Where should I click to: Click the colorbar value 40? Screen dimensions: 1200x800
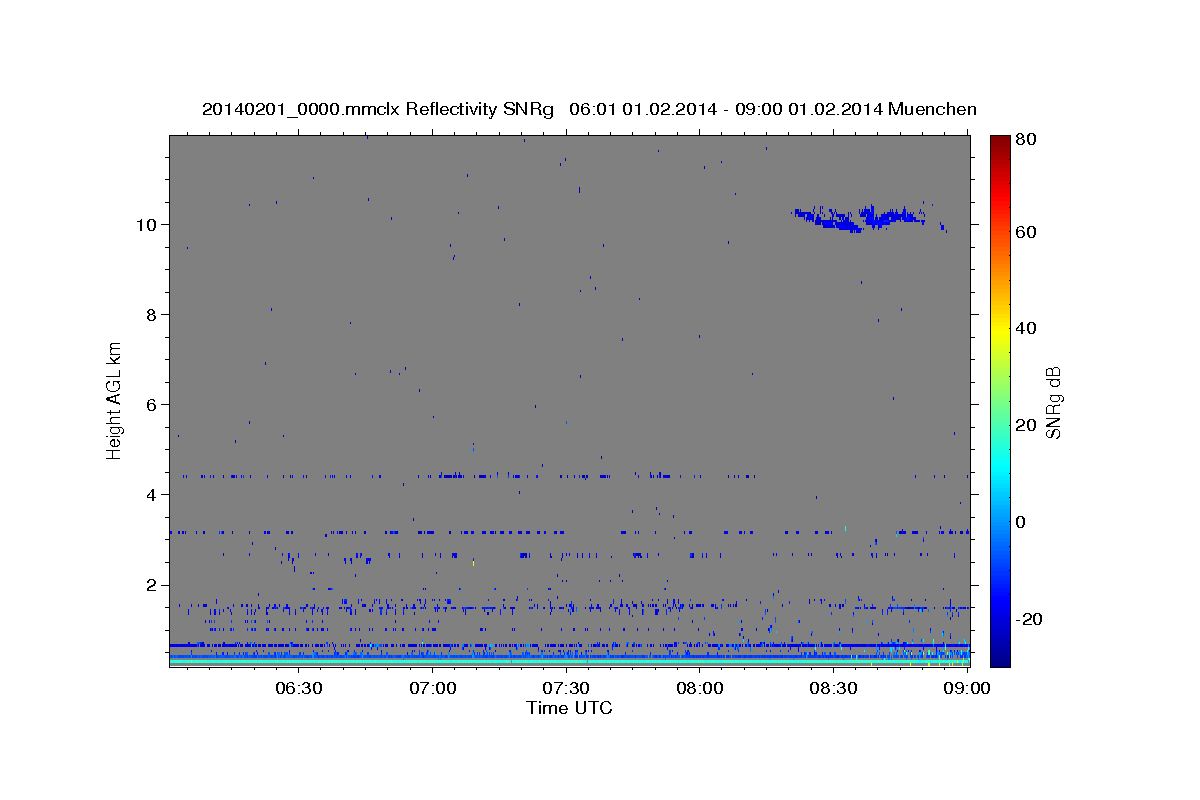point(1028,328)
